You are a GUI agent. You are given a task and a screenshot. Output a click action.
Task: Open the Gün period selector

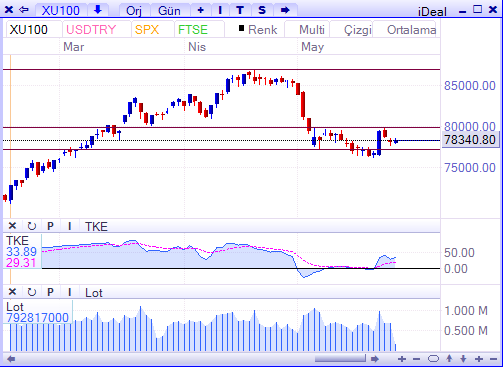coord(169,10)
